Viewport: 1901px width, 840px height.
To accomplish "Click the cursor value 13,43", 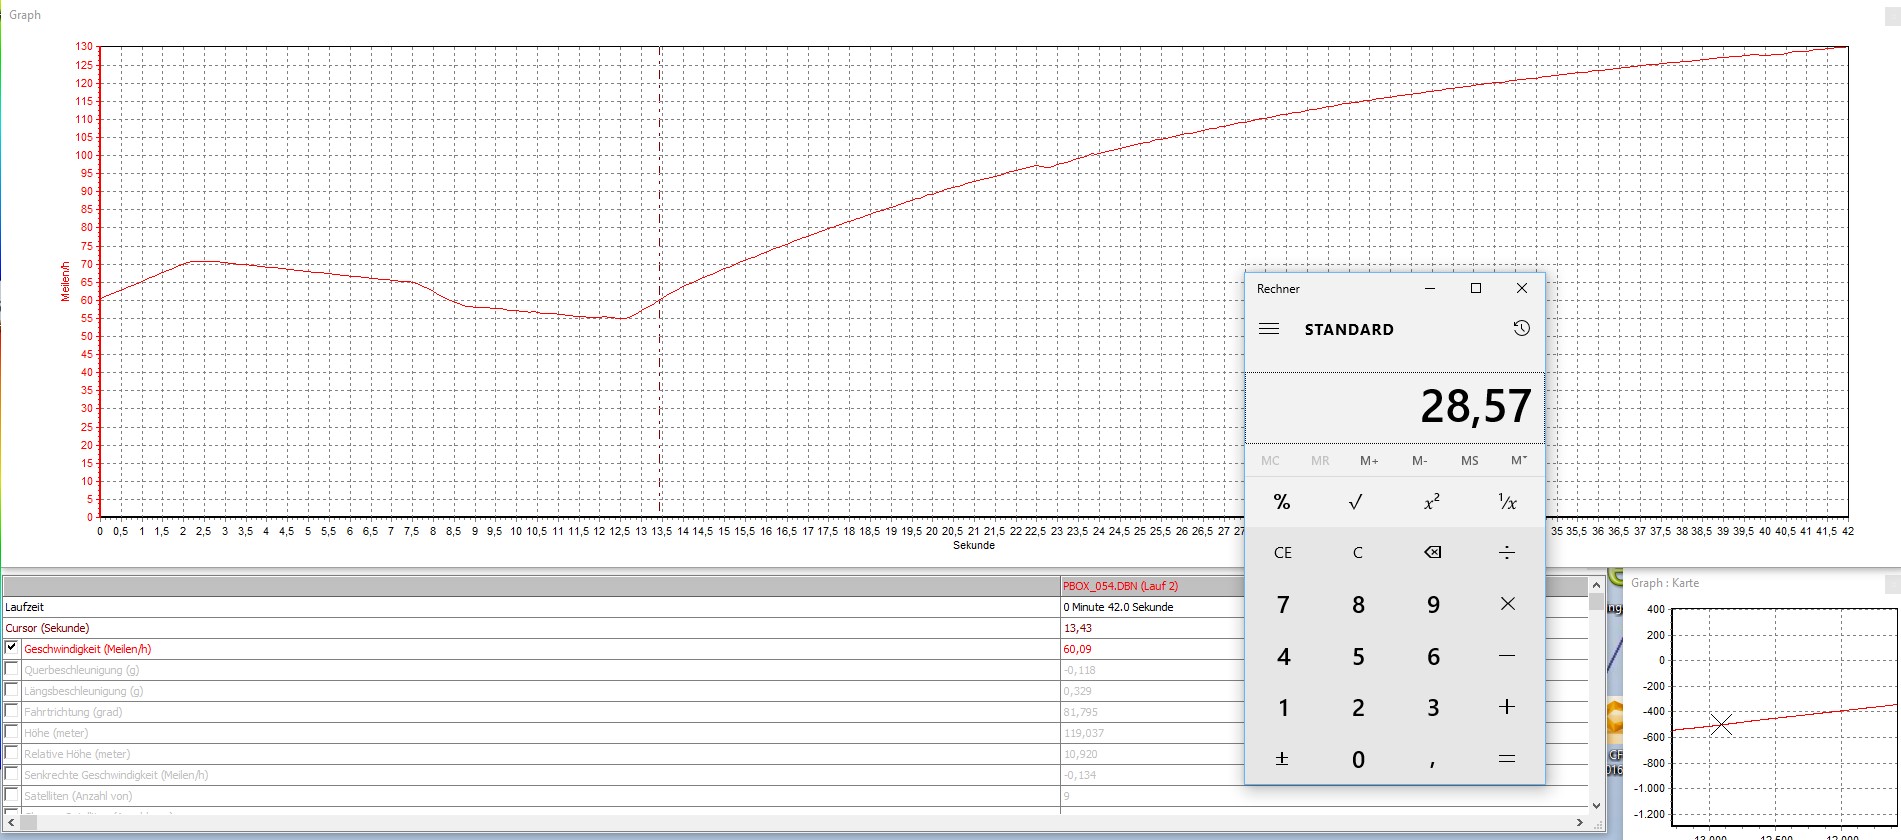I will (x=1077, y=628).
